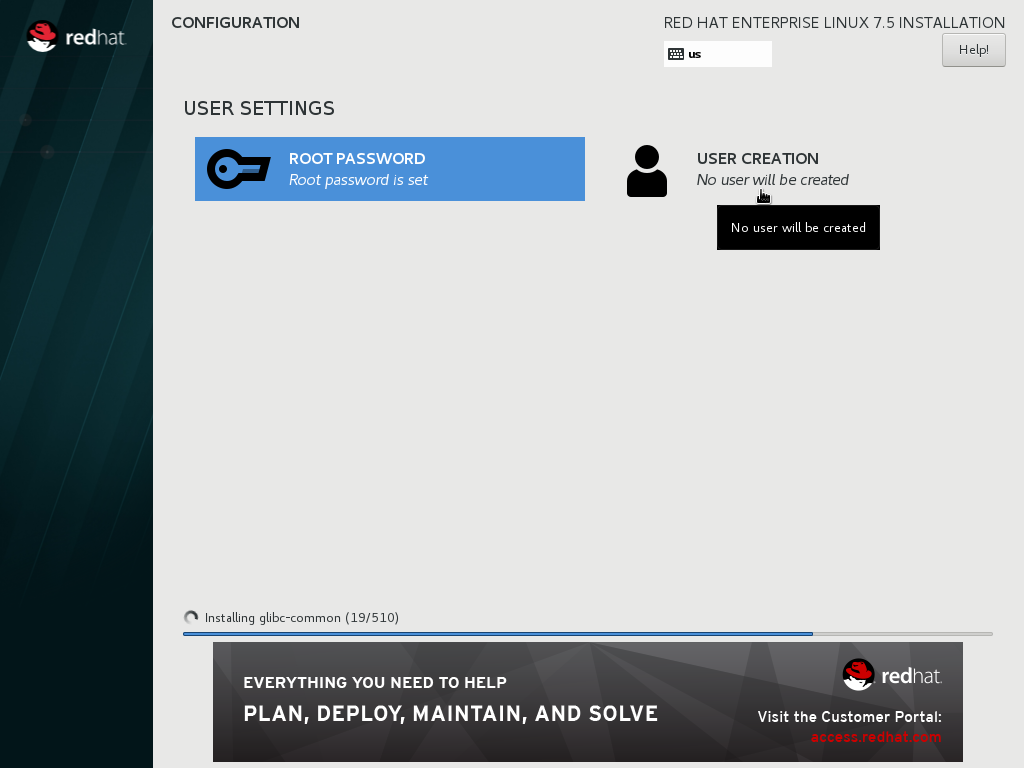Select the us keyboard layout indicator
1024x768 pixels.
[x=718, y=54]
